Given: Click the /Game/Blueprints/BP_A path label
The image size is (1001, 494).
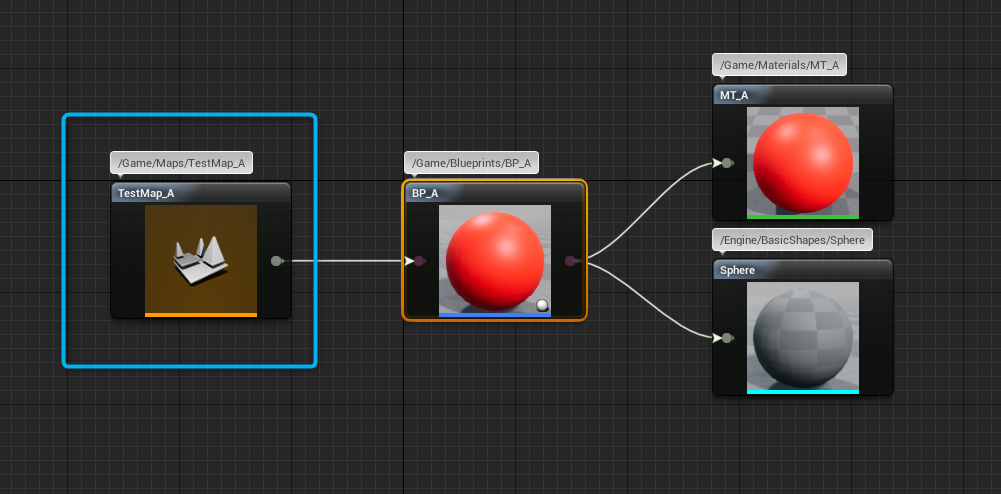Looking at the screenshot, I should 472,163.
